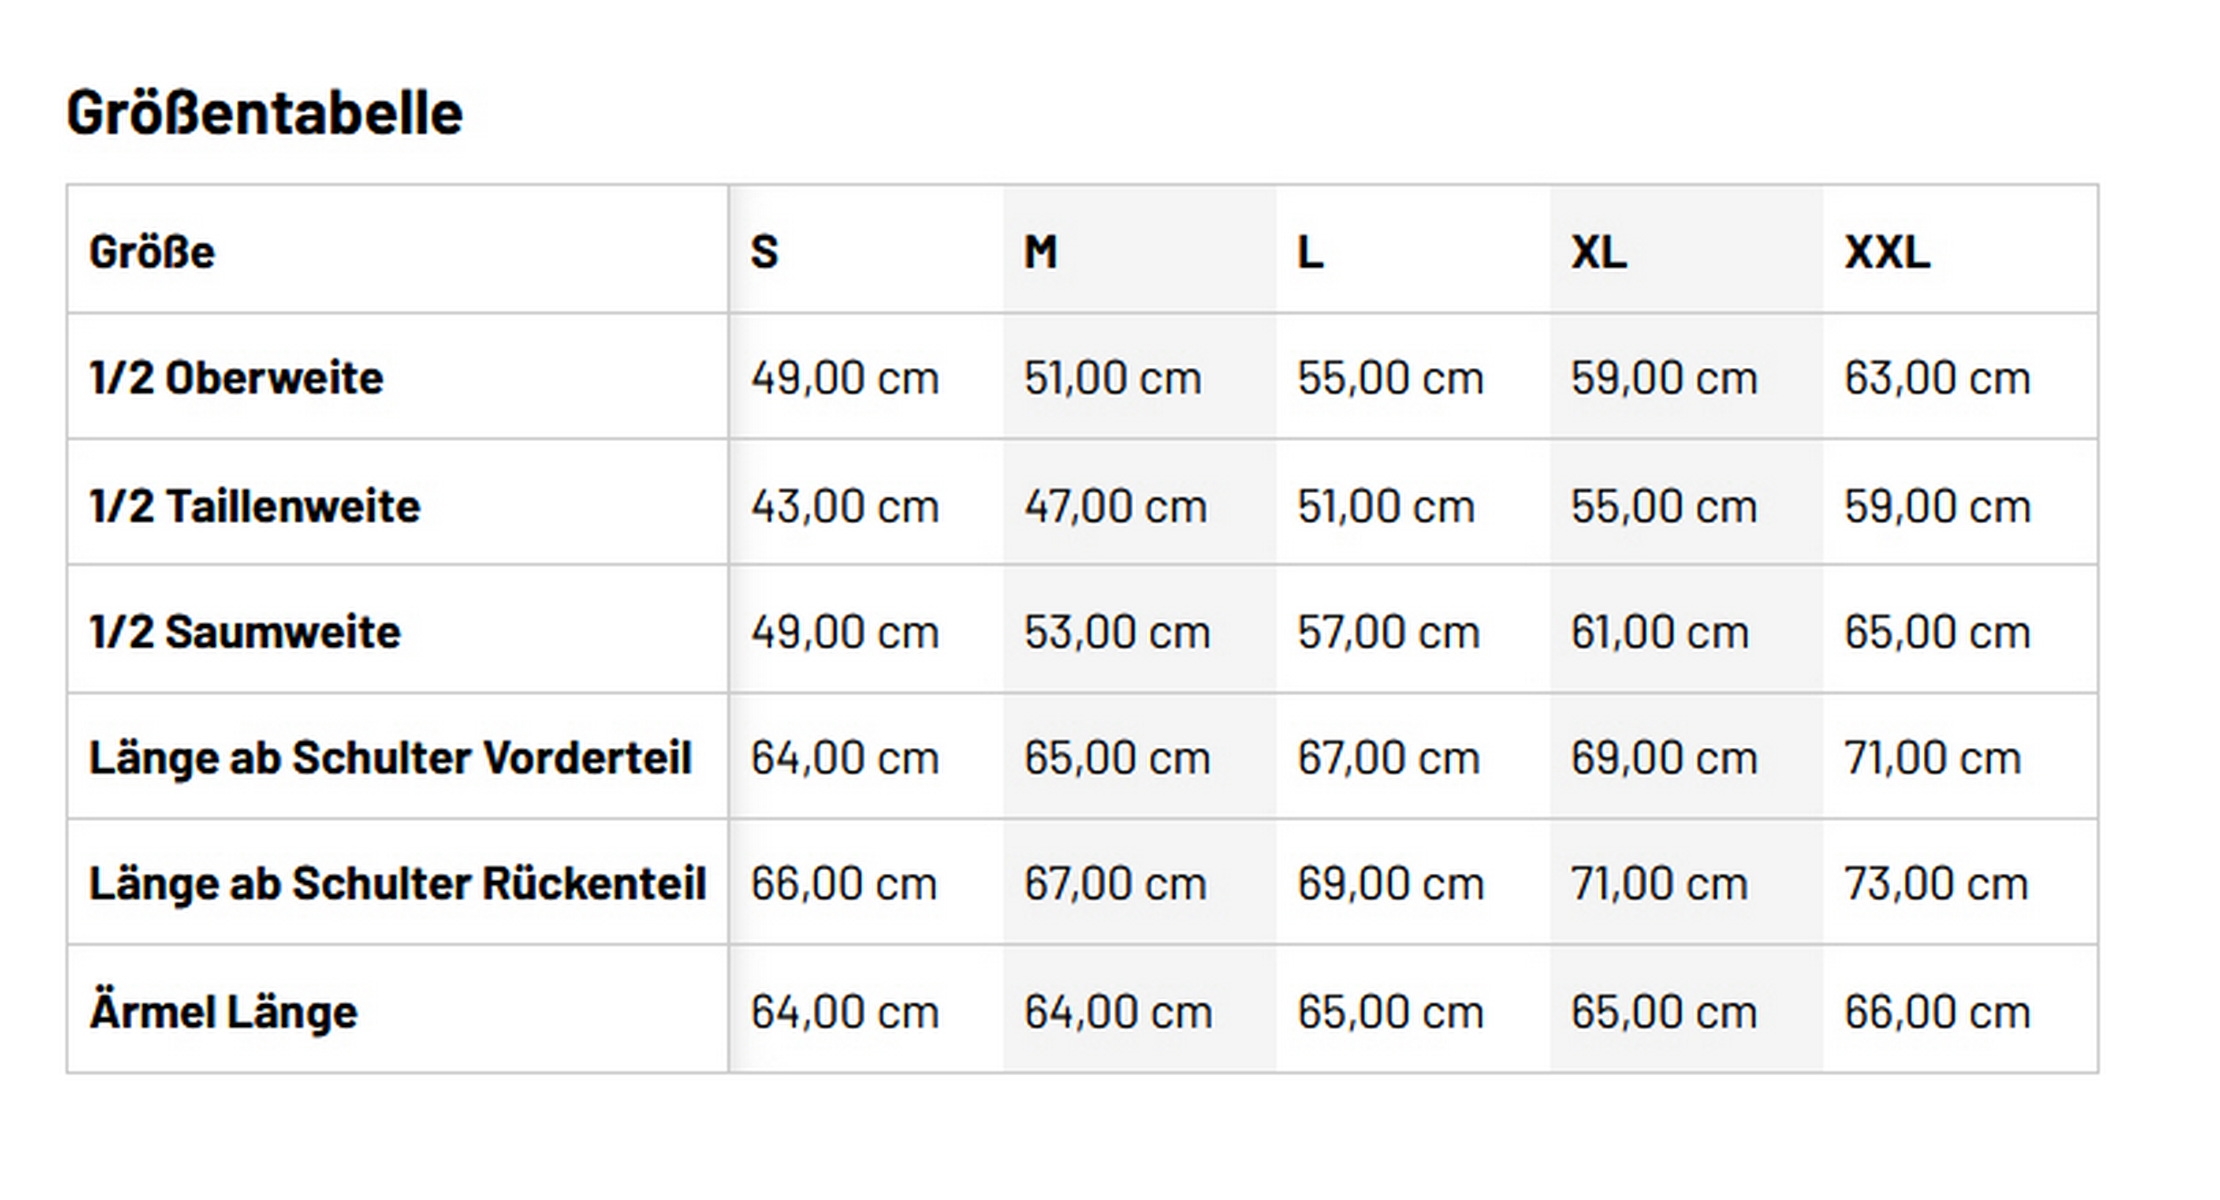Screen dimensions: 2220x1200
Task: Click the 73,00 cm Rückenteil value
Action: [1936, 884]
